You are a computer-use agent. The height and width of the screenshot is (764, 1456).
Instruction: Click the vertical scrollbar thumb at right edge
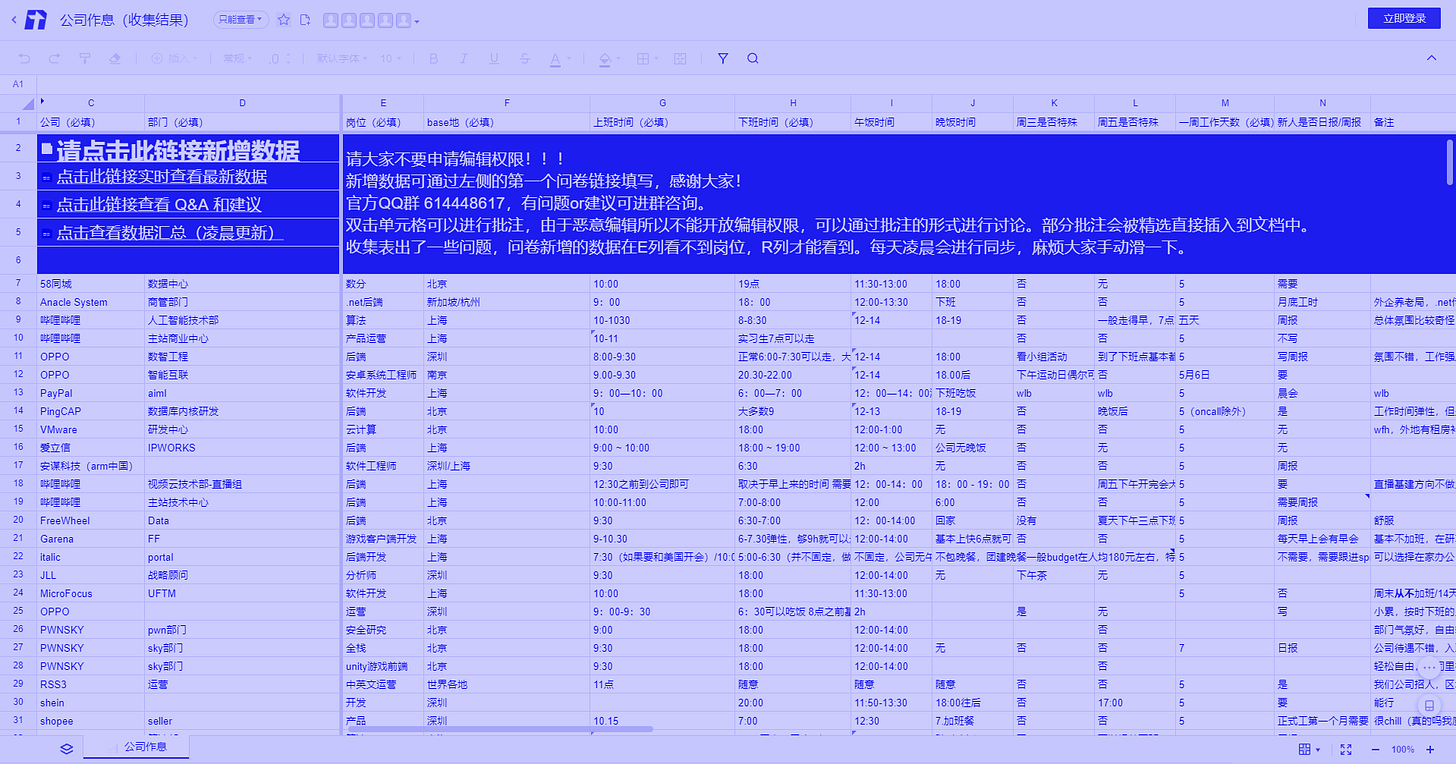(1450, 161)
